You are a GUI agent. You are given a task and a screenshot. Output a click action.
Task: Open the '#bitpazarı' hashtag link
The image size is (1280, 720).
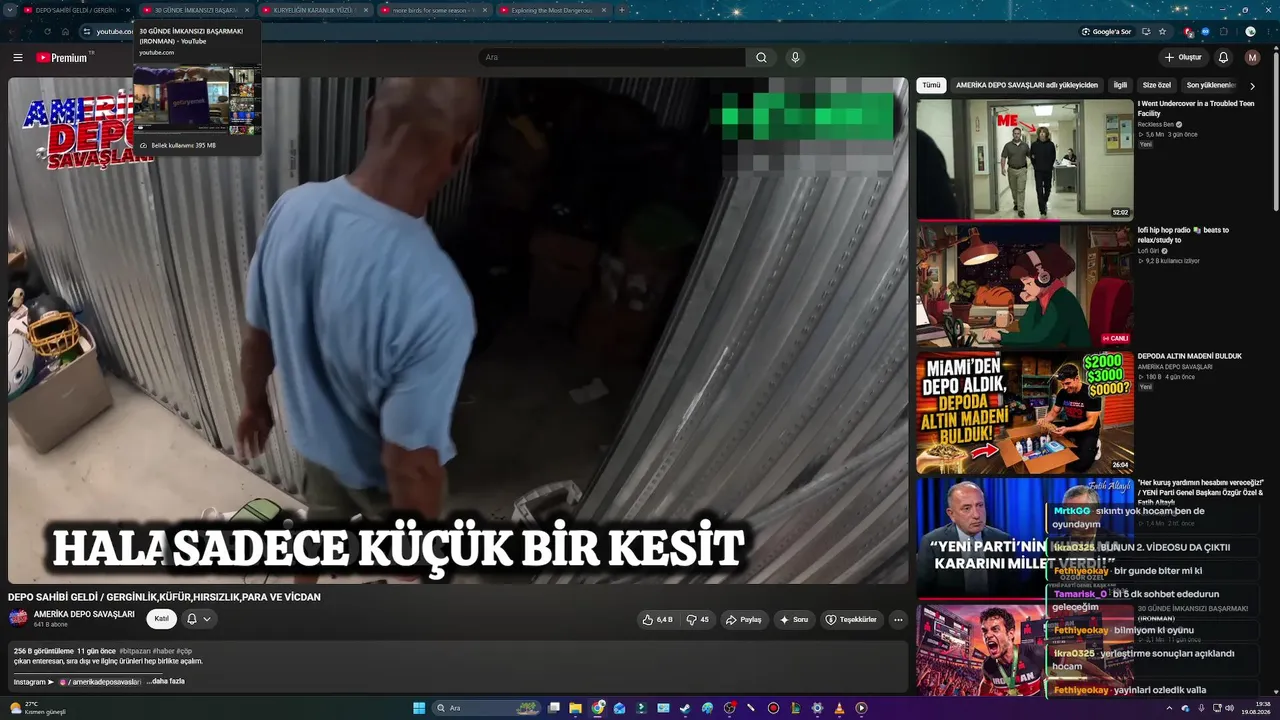134,651
